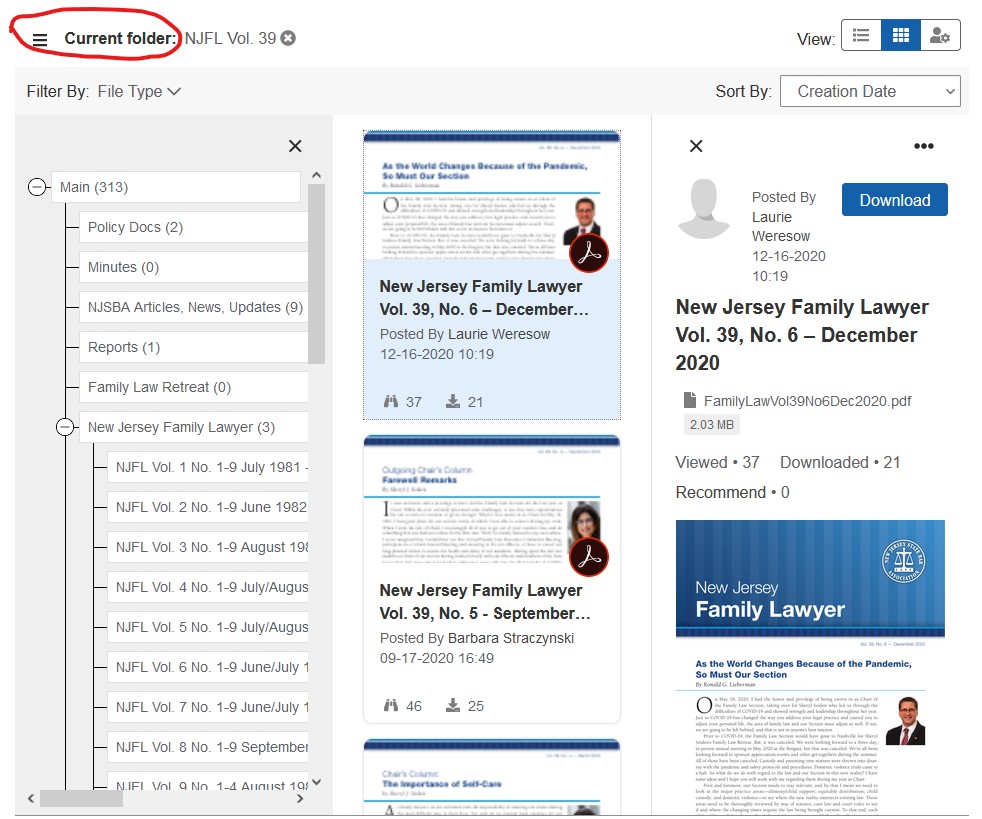Image resolution: width=982 pixels, height=819 pixels.
Task: Collapse the Main (313) folder node
Action: coord(37,187)
